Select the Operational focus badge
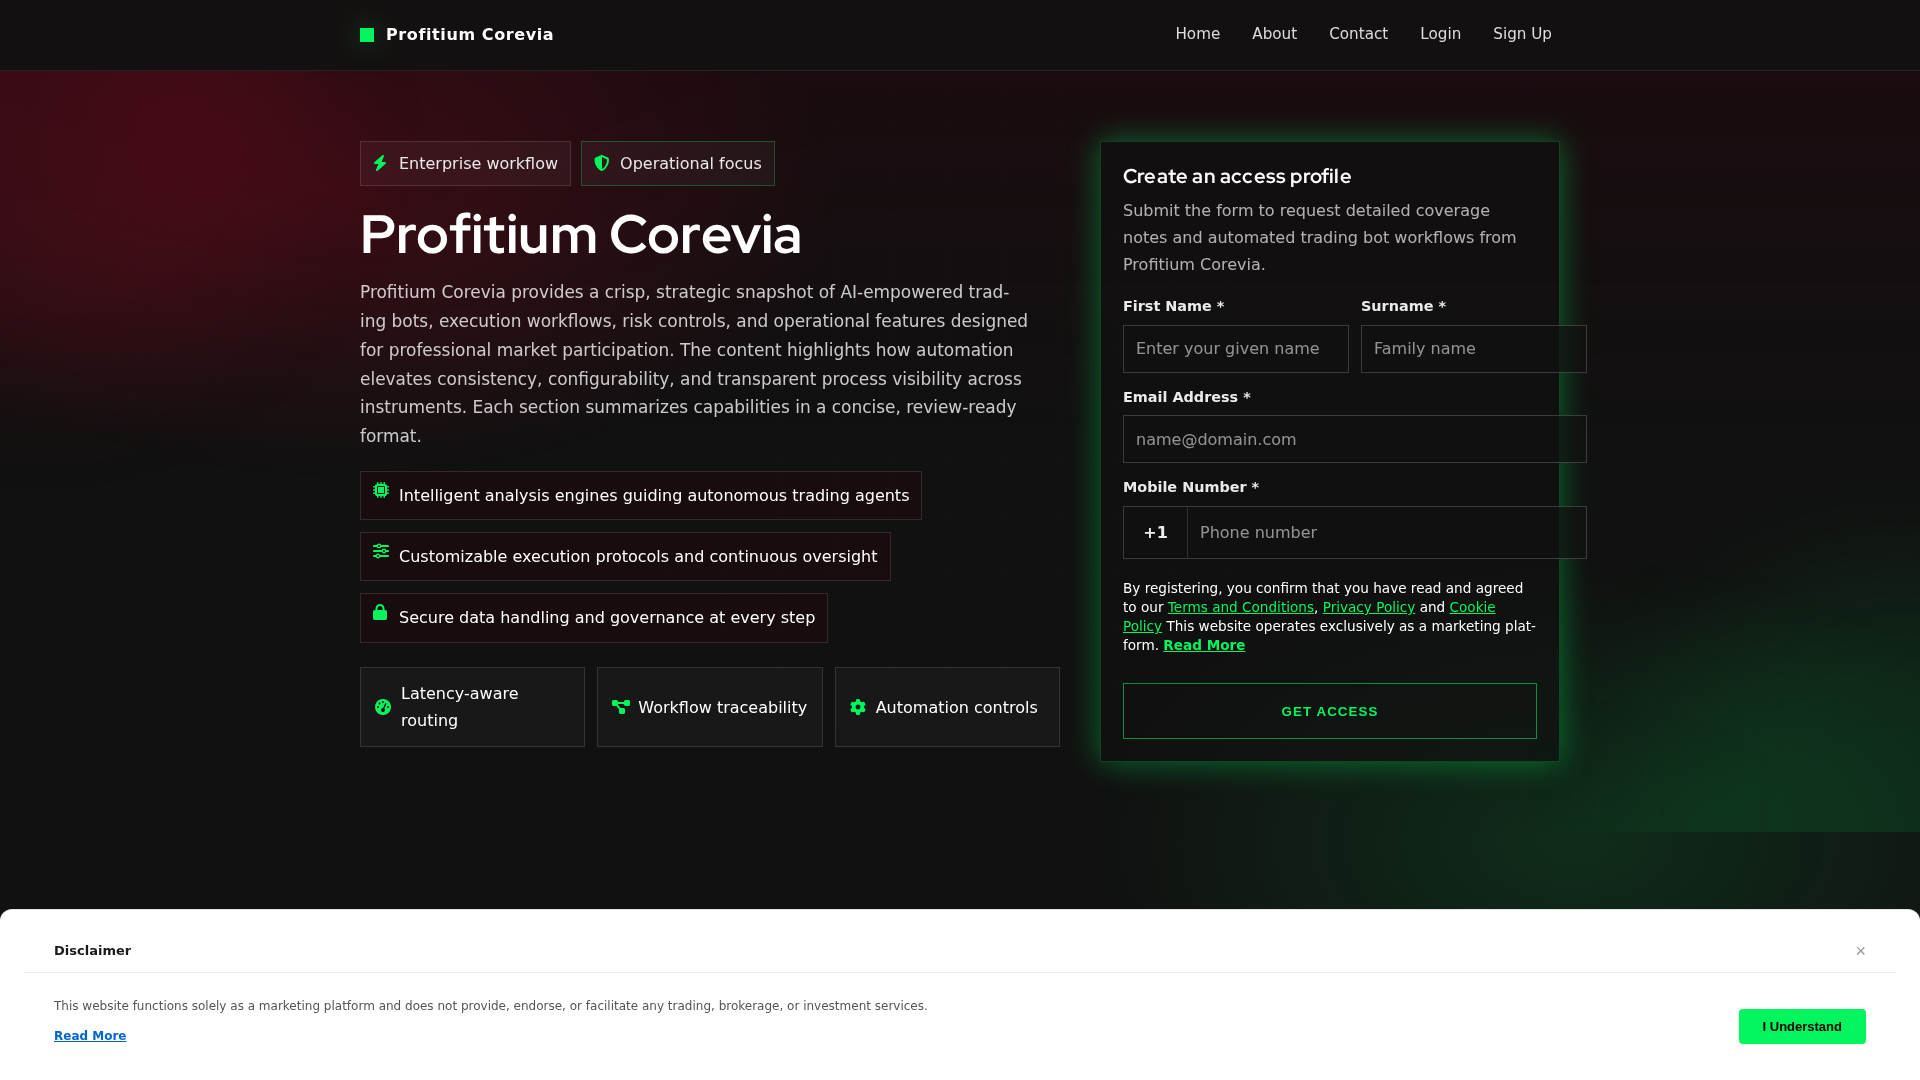 coord(678,163)
